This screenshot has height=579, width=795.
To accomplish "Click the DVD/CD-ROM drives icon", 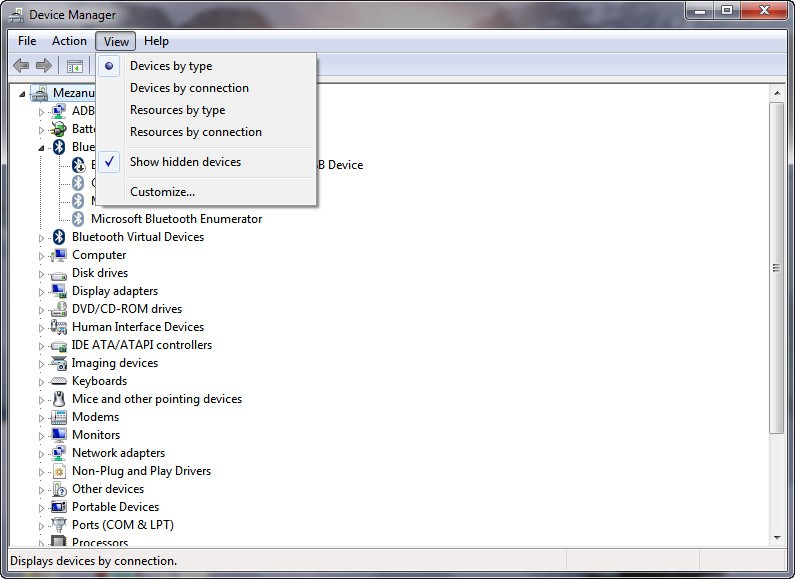I will pos(59,309).
